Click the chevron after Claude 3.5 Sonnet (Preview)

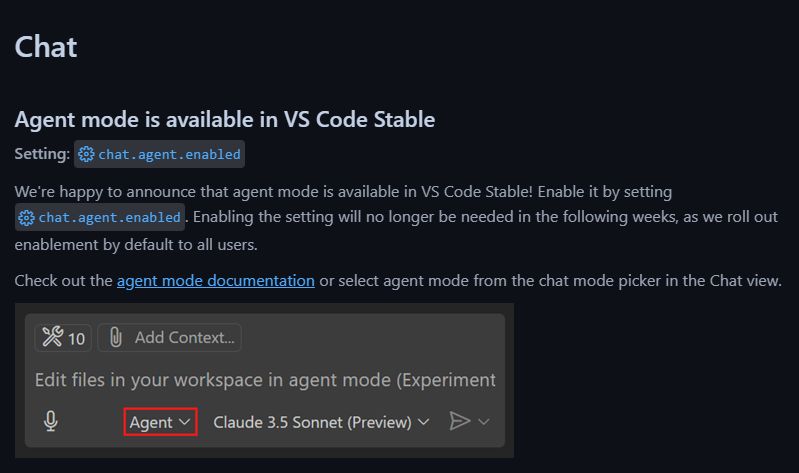pyautogui.click(x=424, y=422)
